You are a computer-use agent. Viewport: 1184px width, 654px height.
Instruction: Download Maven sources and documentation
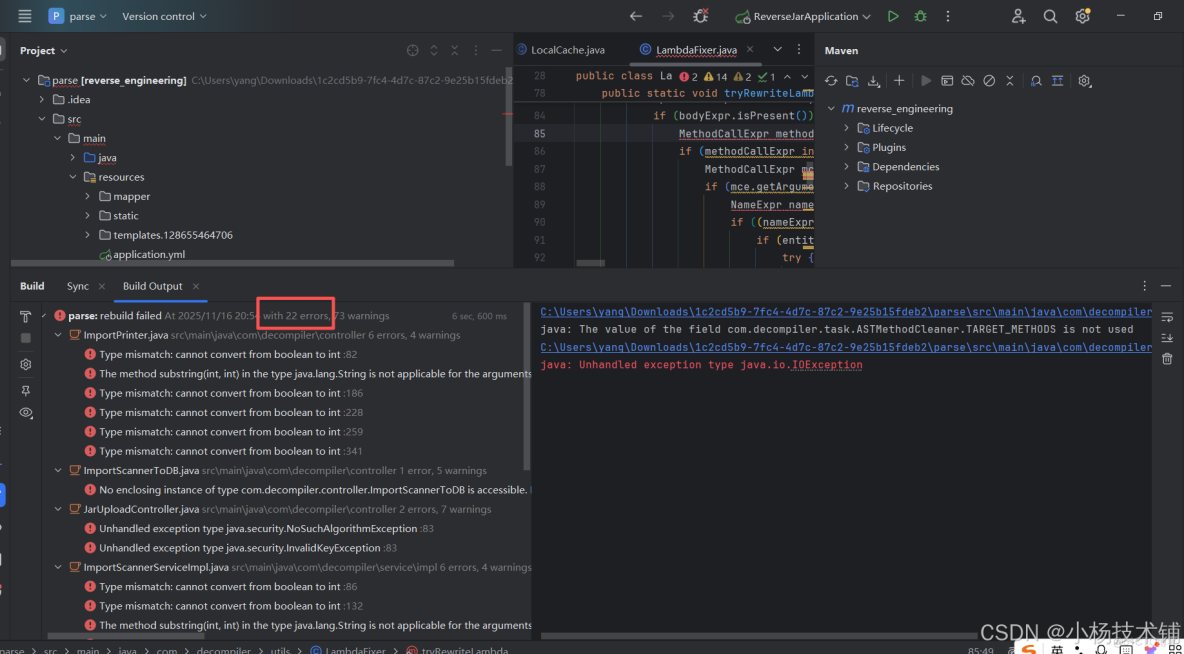[x=871, y=81]
